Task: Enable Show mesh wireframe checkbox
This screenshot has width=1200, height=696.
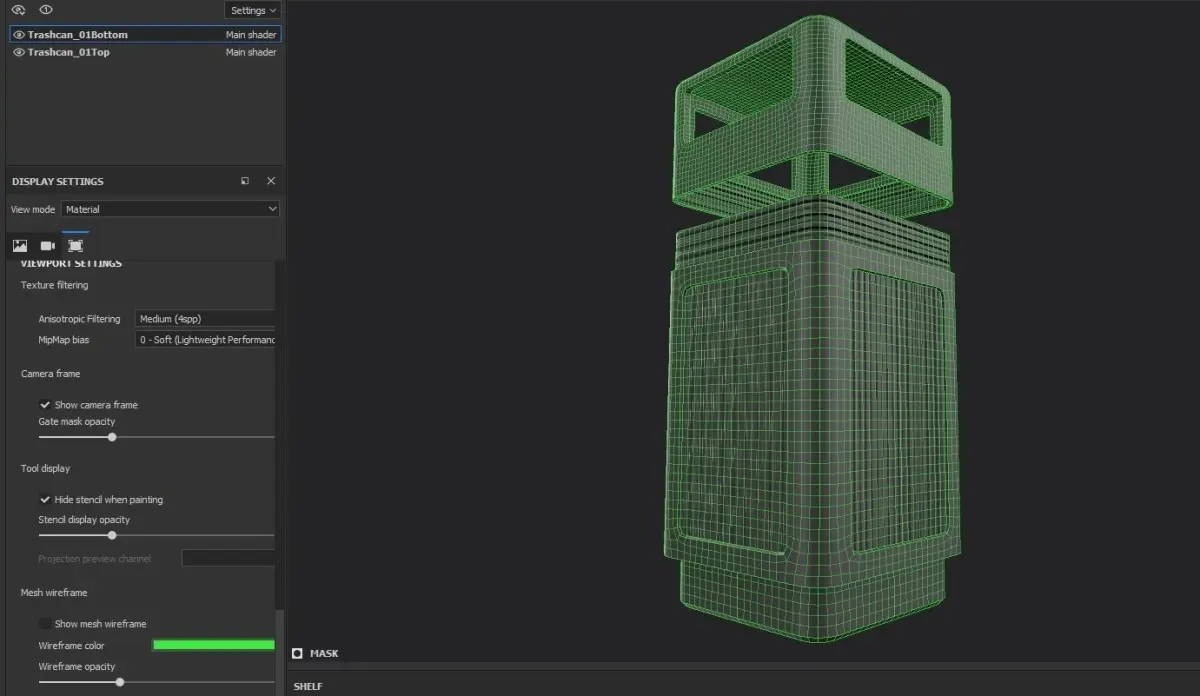Action: pyautogui.click(x=45, y=623)
